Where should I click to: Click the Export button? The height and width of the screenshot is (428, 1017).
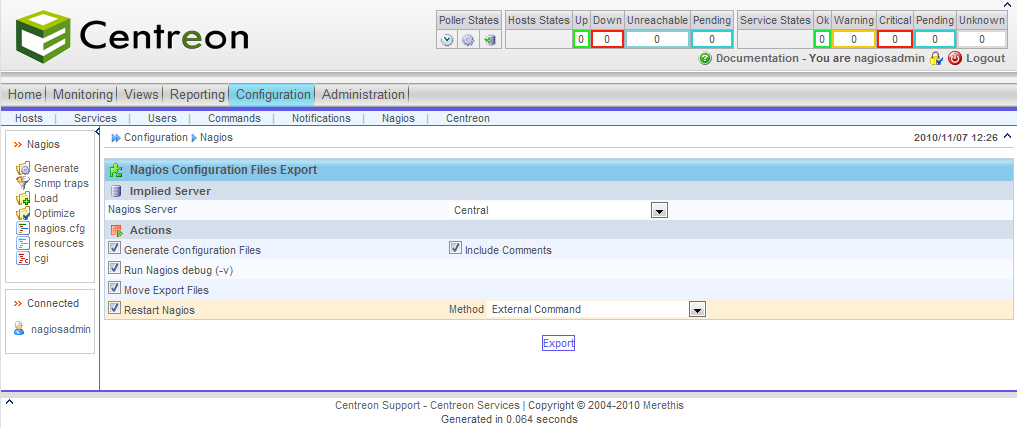click(558, 343)
